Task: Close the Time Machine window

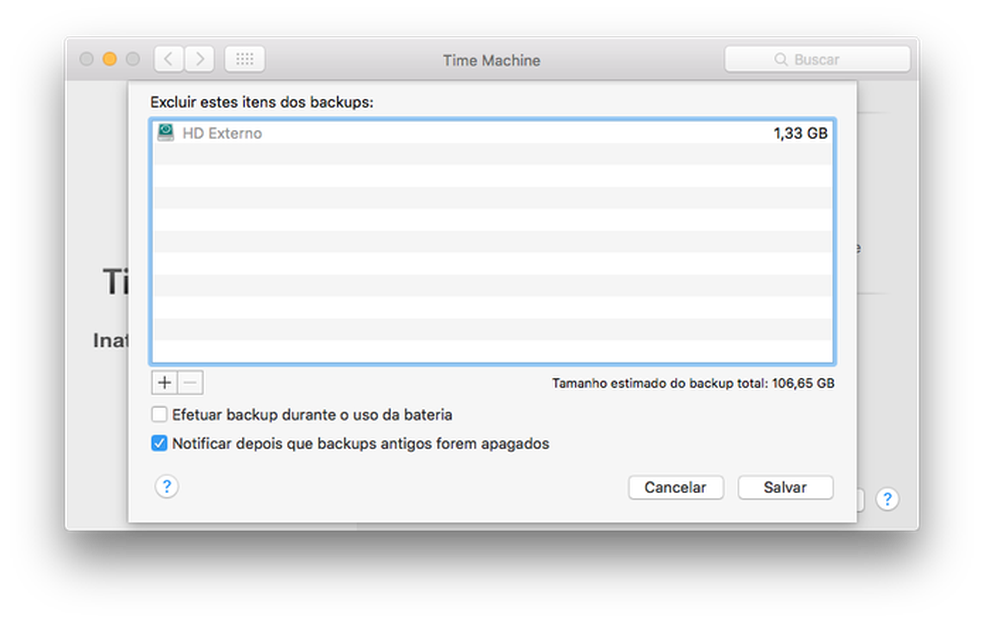Action: [86, 59]
